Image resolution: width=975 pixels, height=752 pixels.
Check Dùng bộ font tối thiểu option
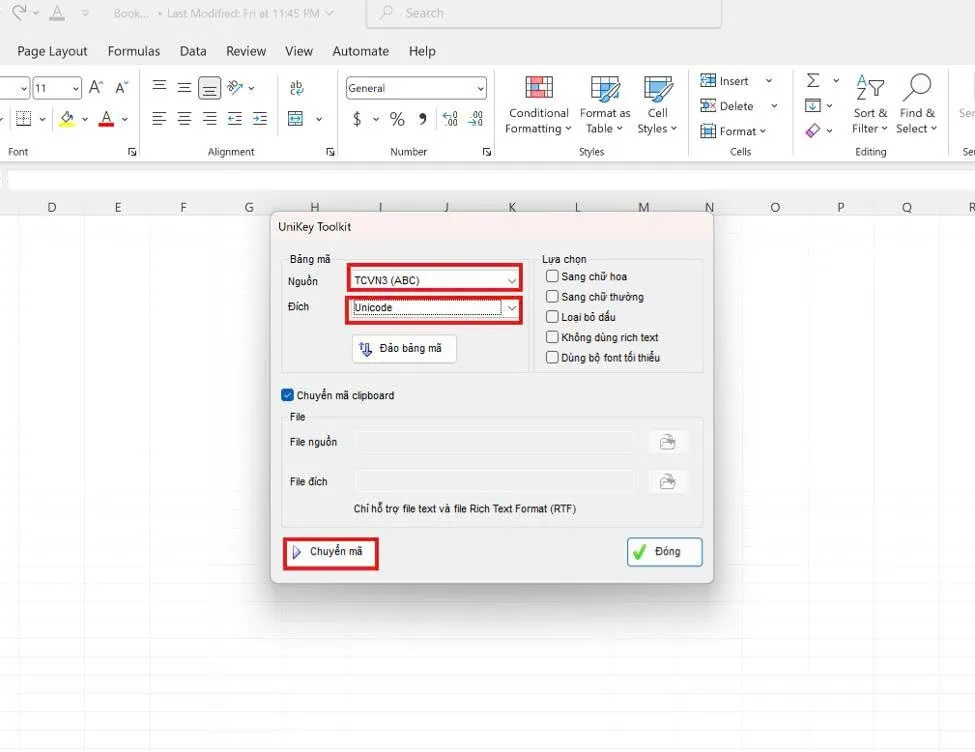[x=552, y=357]
